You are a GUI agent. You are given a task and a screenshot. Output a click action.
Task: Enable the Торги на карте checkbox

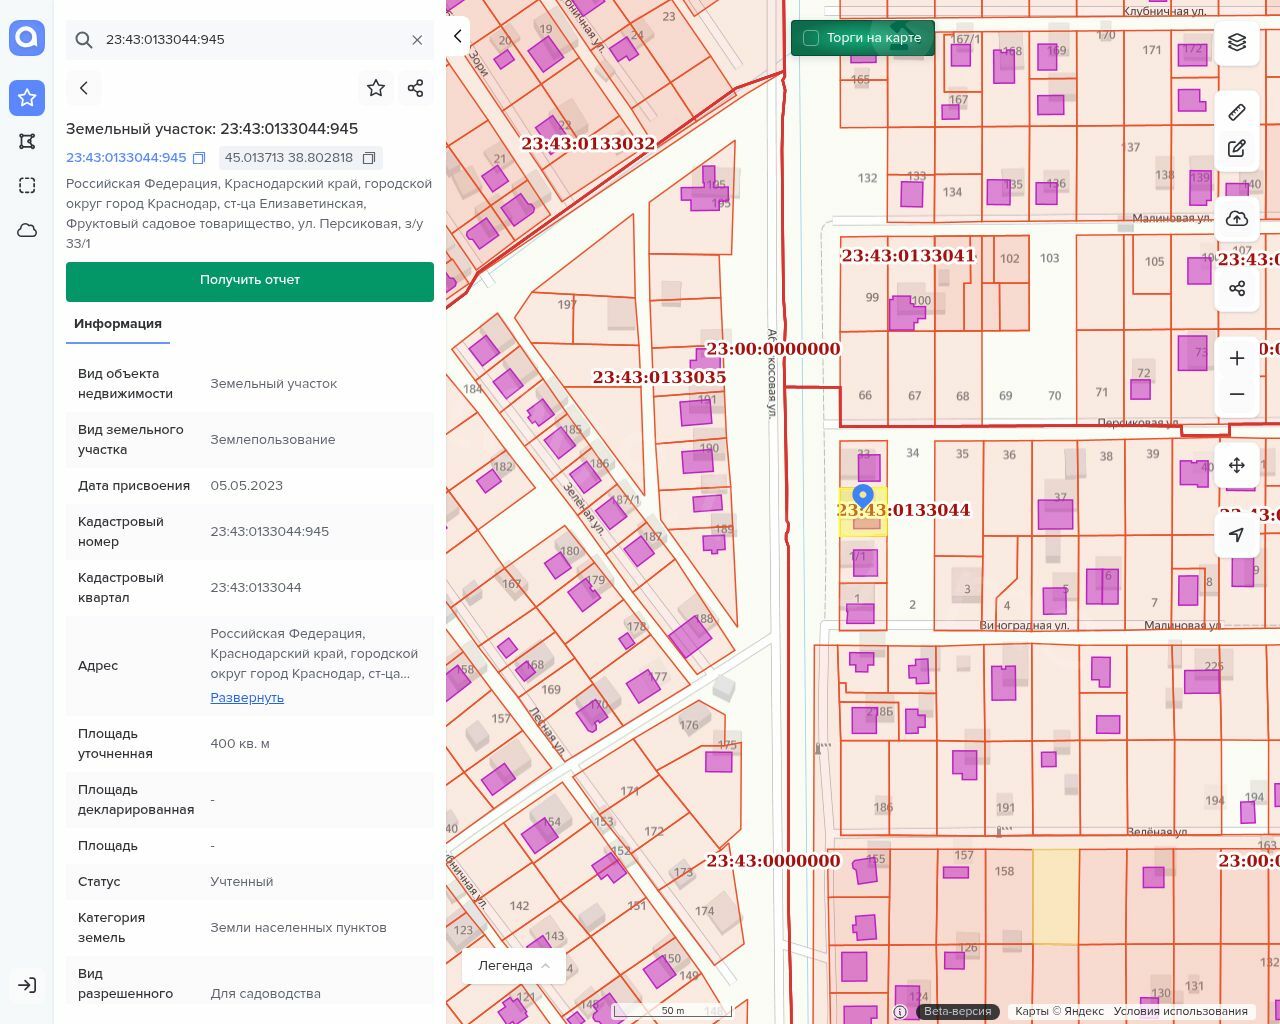[811, 38]
